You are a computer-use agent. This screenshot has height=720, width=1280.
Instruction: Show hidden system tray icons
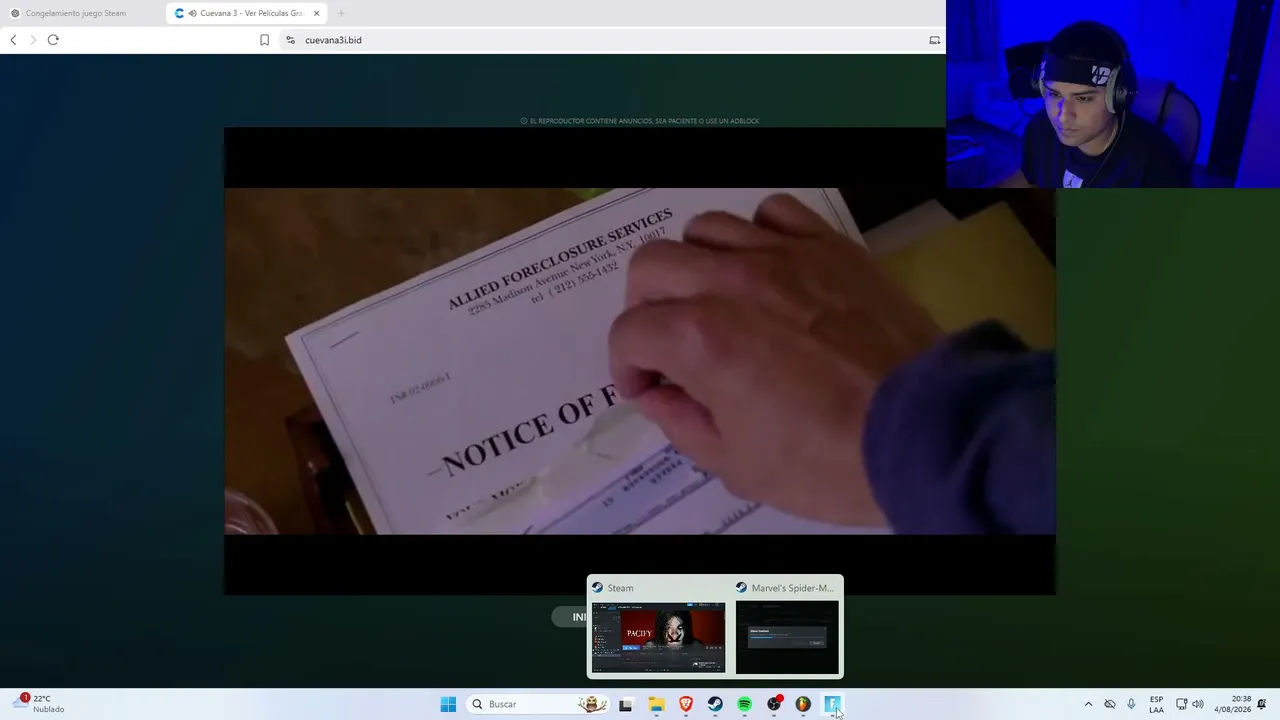point(1088,704)
